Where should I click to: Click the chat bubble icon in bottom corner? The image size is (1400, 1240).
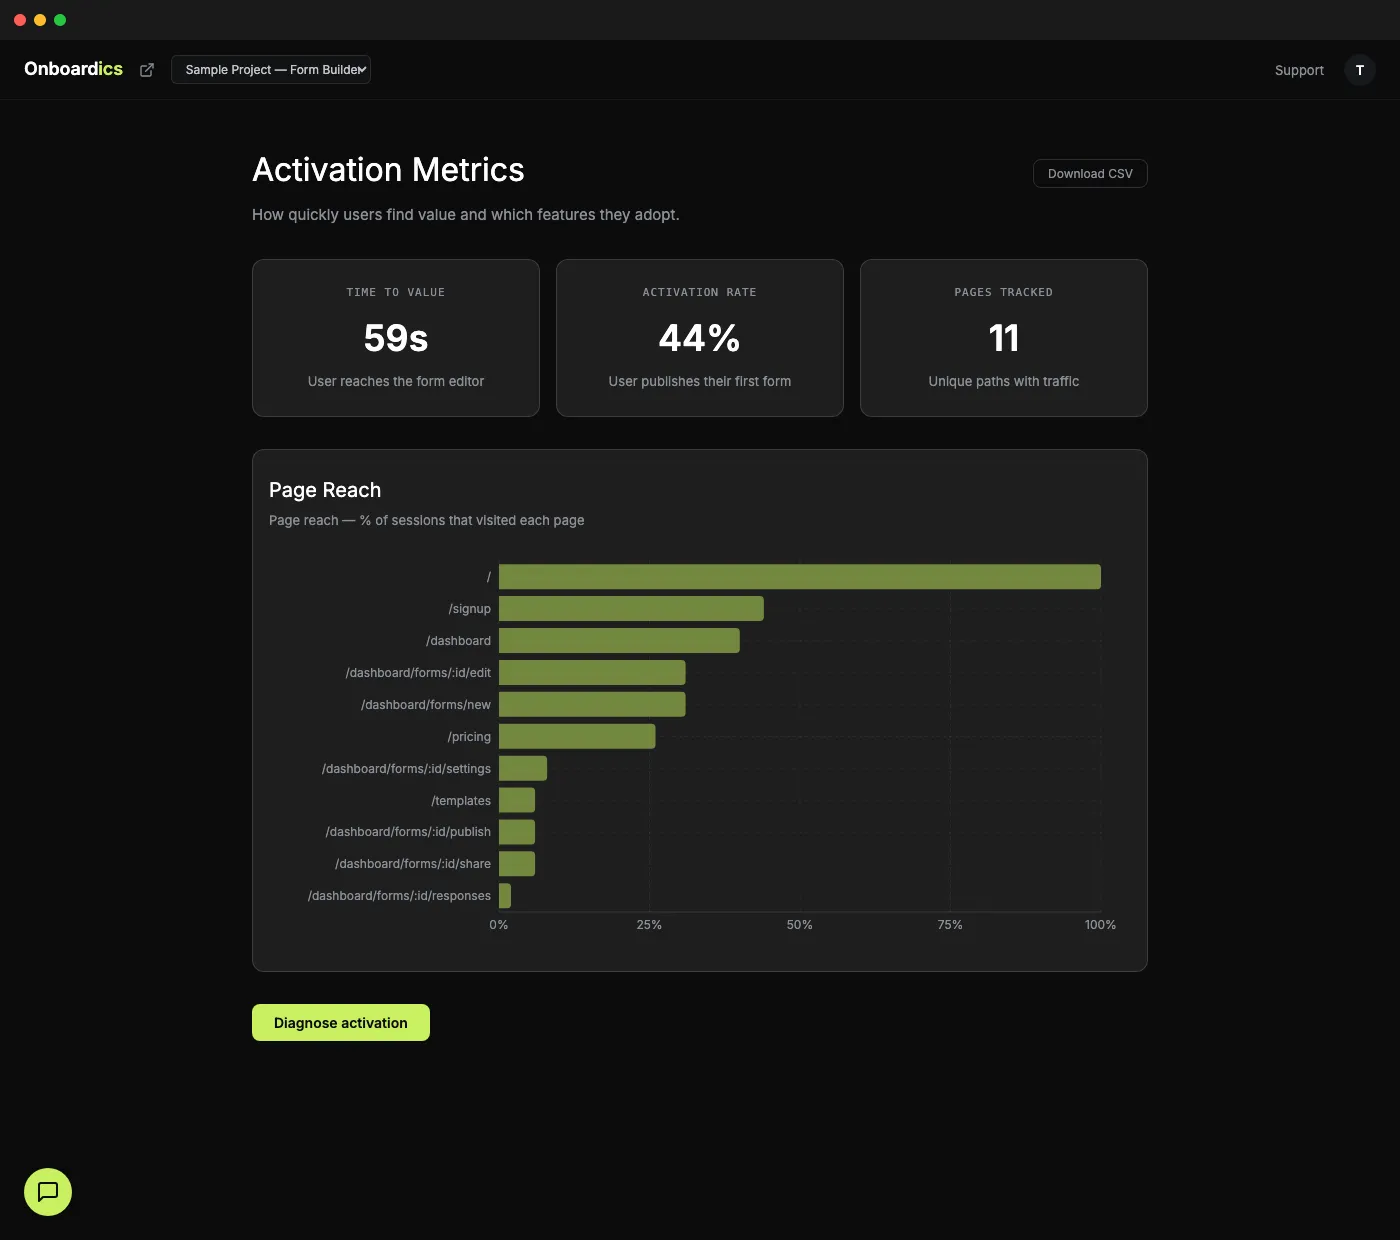tap(47, 1192)
